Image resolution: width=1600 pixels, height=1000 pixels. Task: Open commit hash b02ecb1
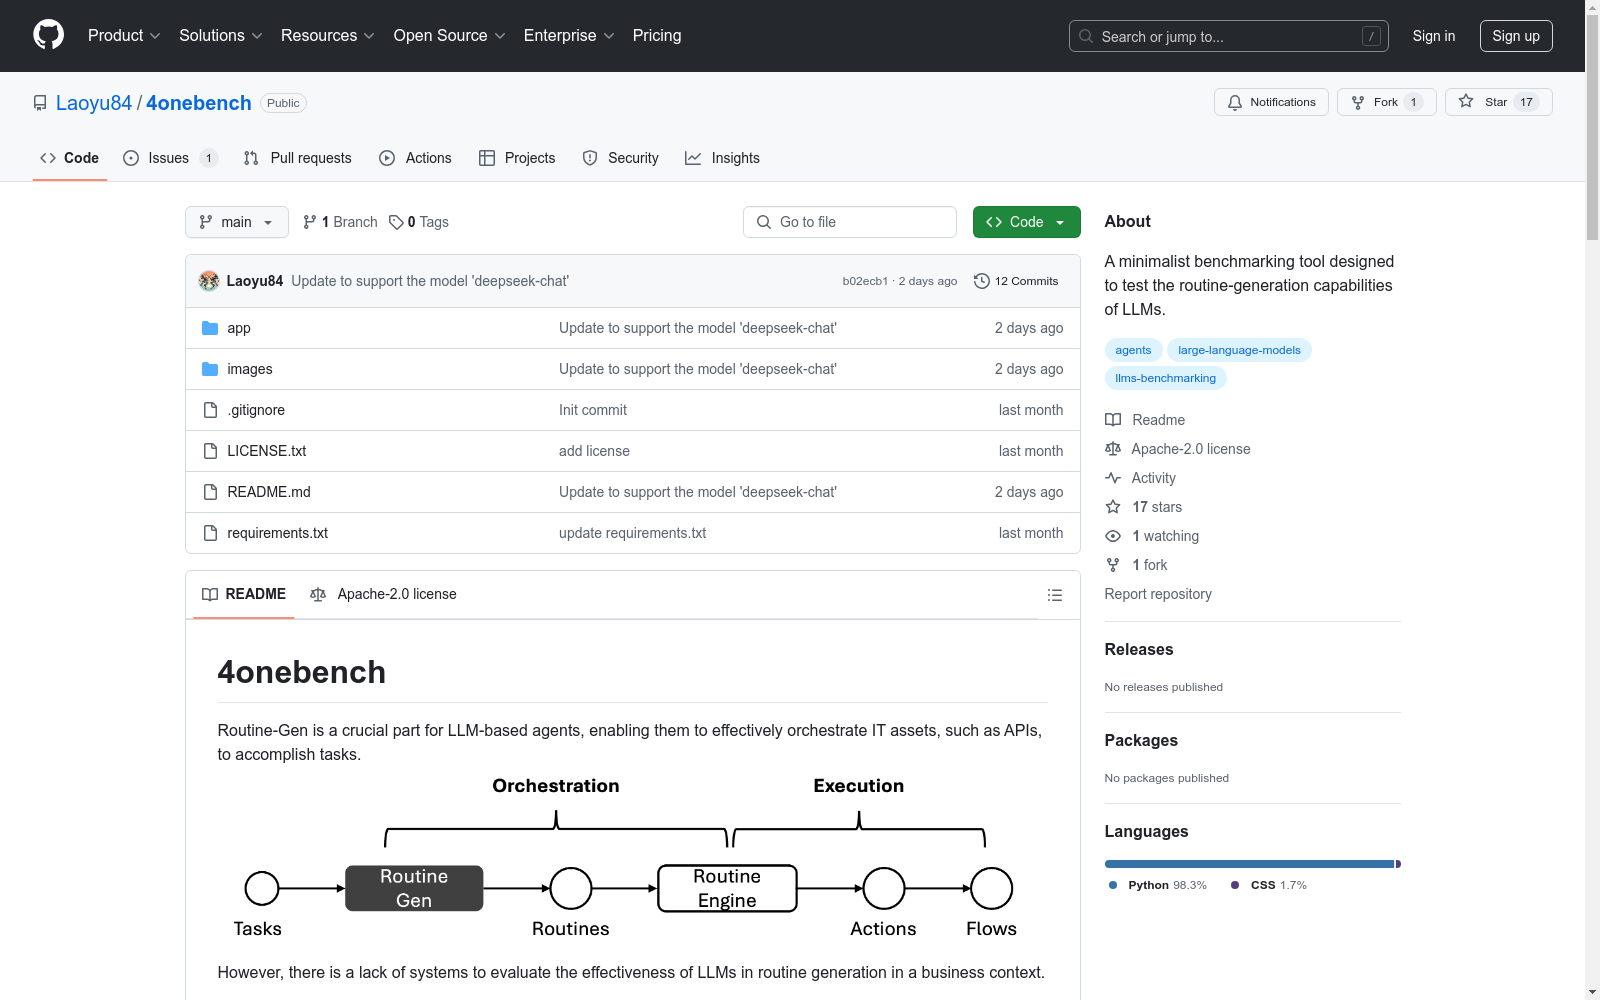865,281
